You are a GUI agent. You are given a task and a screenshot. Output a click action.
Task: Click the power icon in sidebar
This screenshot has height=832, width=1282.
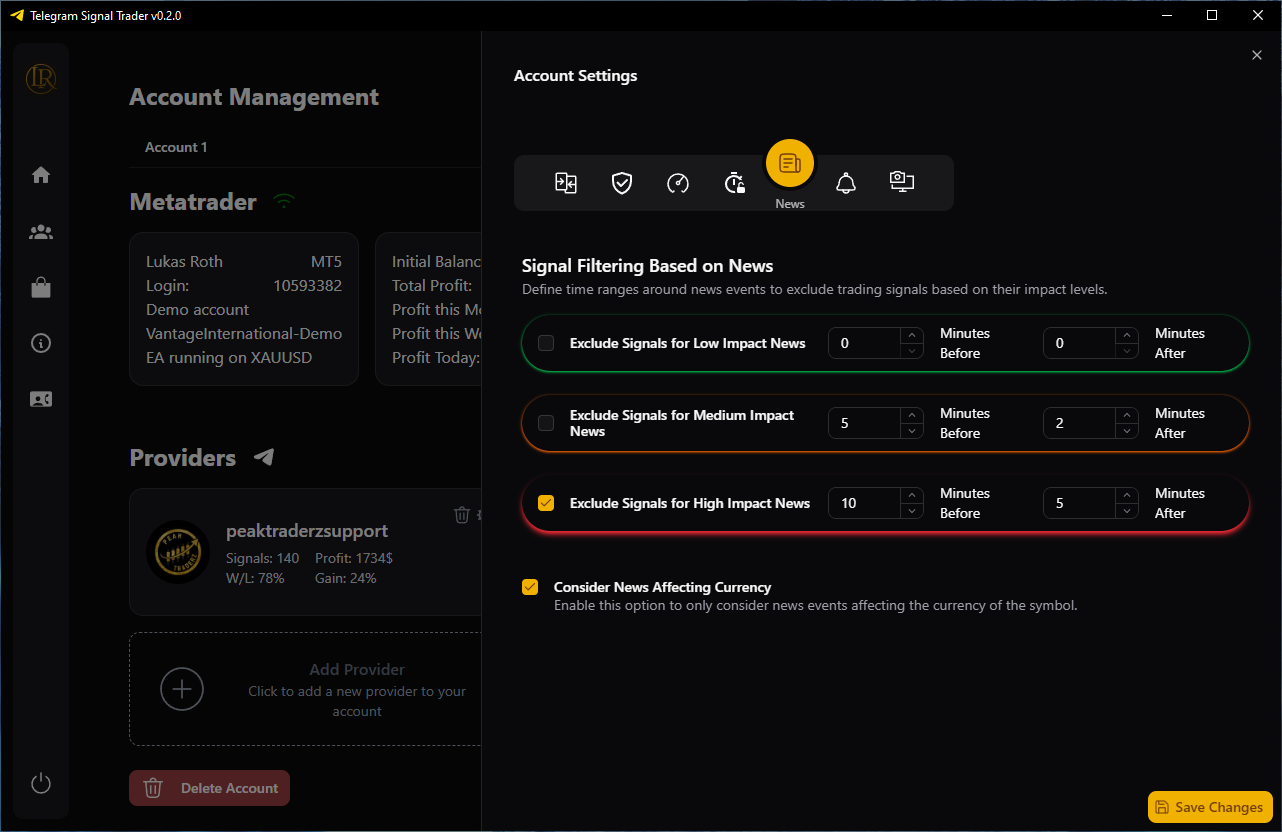[41, 783]
